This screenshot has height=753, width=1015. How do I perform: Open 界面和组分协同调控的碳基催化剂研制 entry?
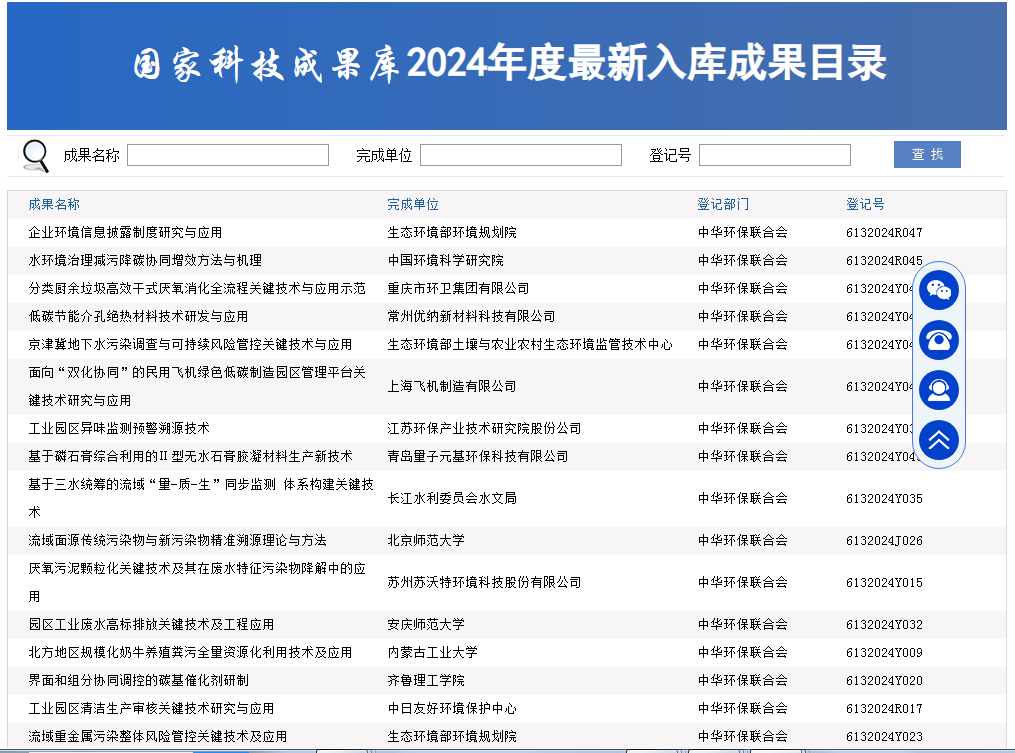click(x=138, y=680)
